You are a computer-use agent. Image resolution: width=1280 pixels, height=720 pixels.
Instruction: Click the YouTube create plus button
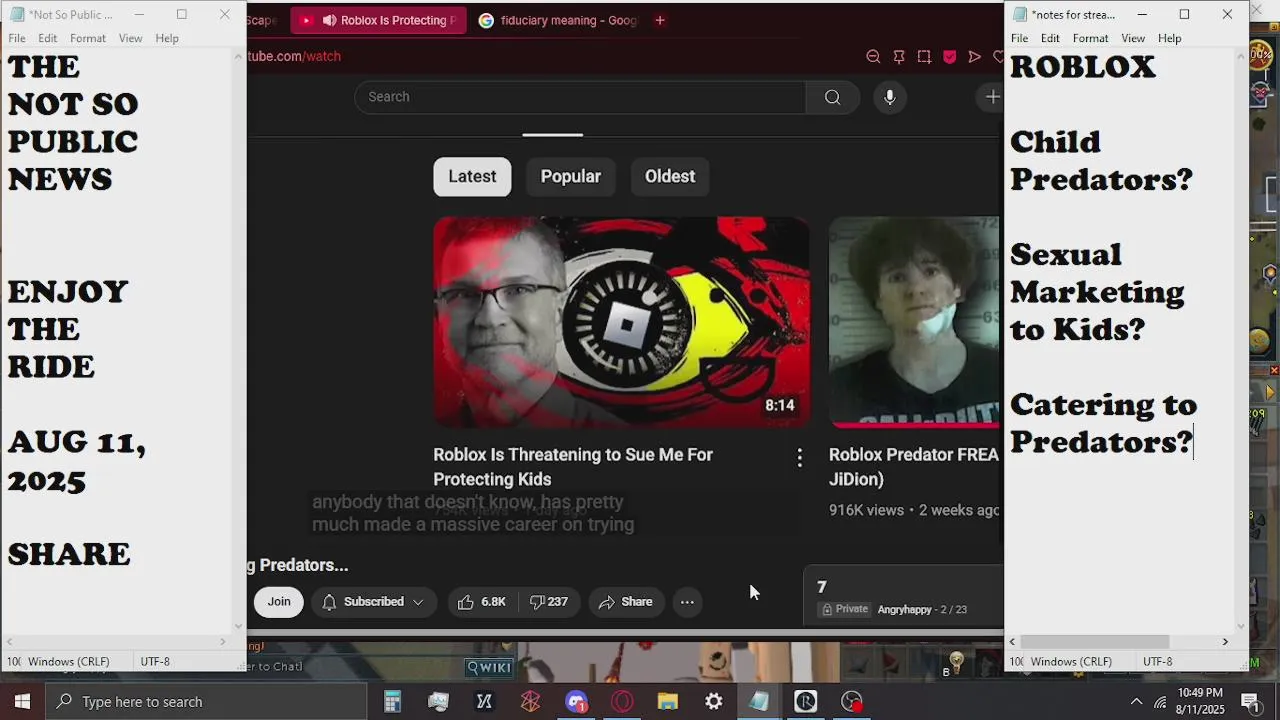[x=992, y=97]
